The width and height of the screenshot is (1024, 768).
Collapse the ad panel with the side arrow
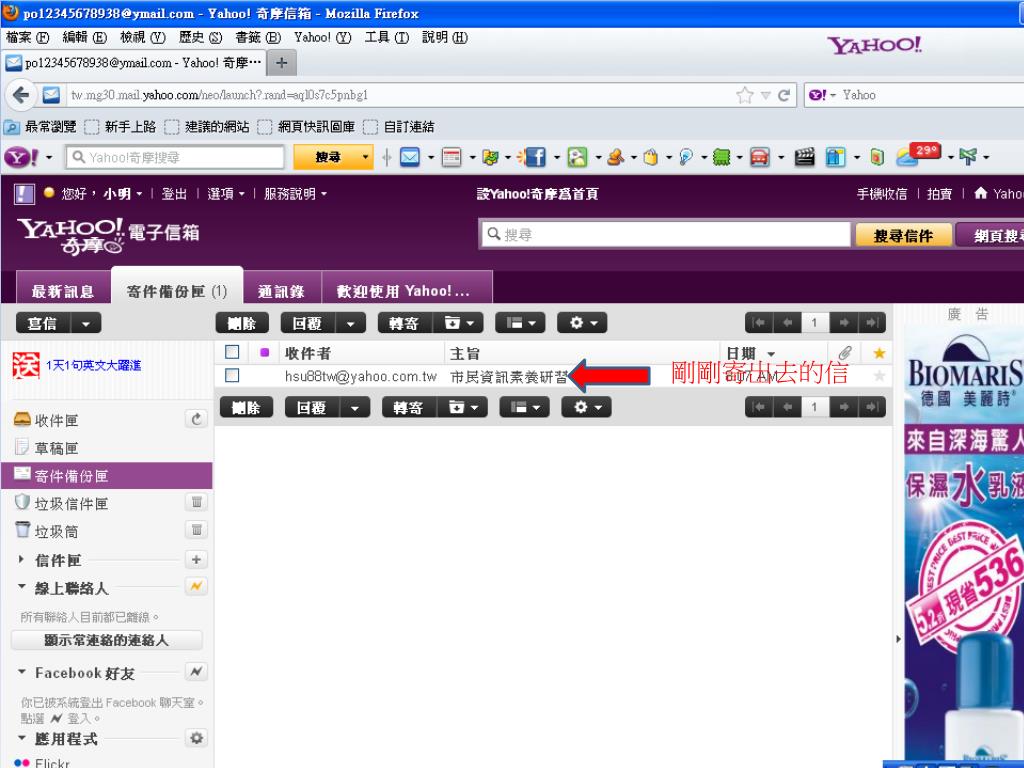click(x=899, y=639)
